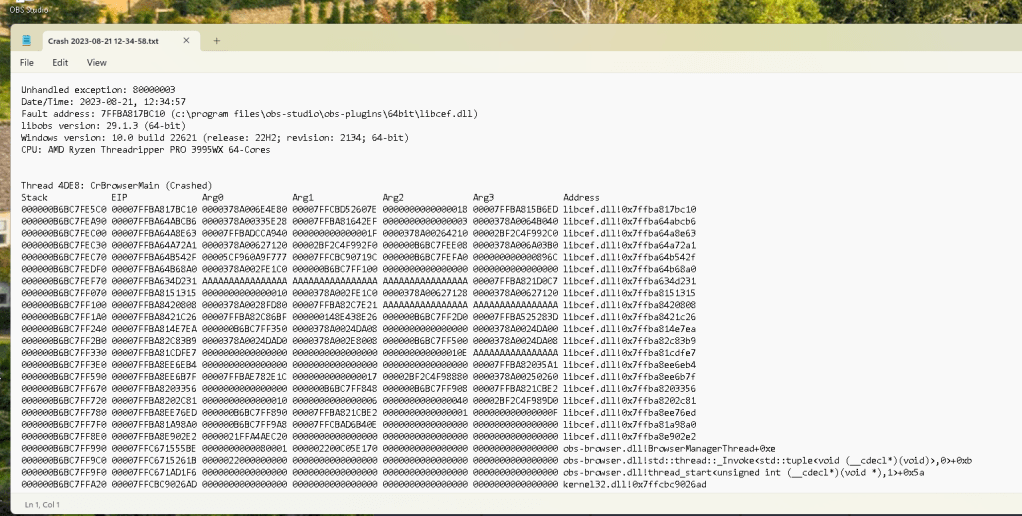This screenshot has width=1022, height=516.
Task: Click the 'libcef.dll!0x7ffba64b542f' address entry
Action: pyautogui.click(x=630, y=257)
